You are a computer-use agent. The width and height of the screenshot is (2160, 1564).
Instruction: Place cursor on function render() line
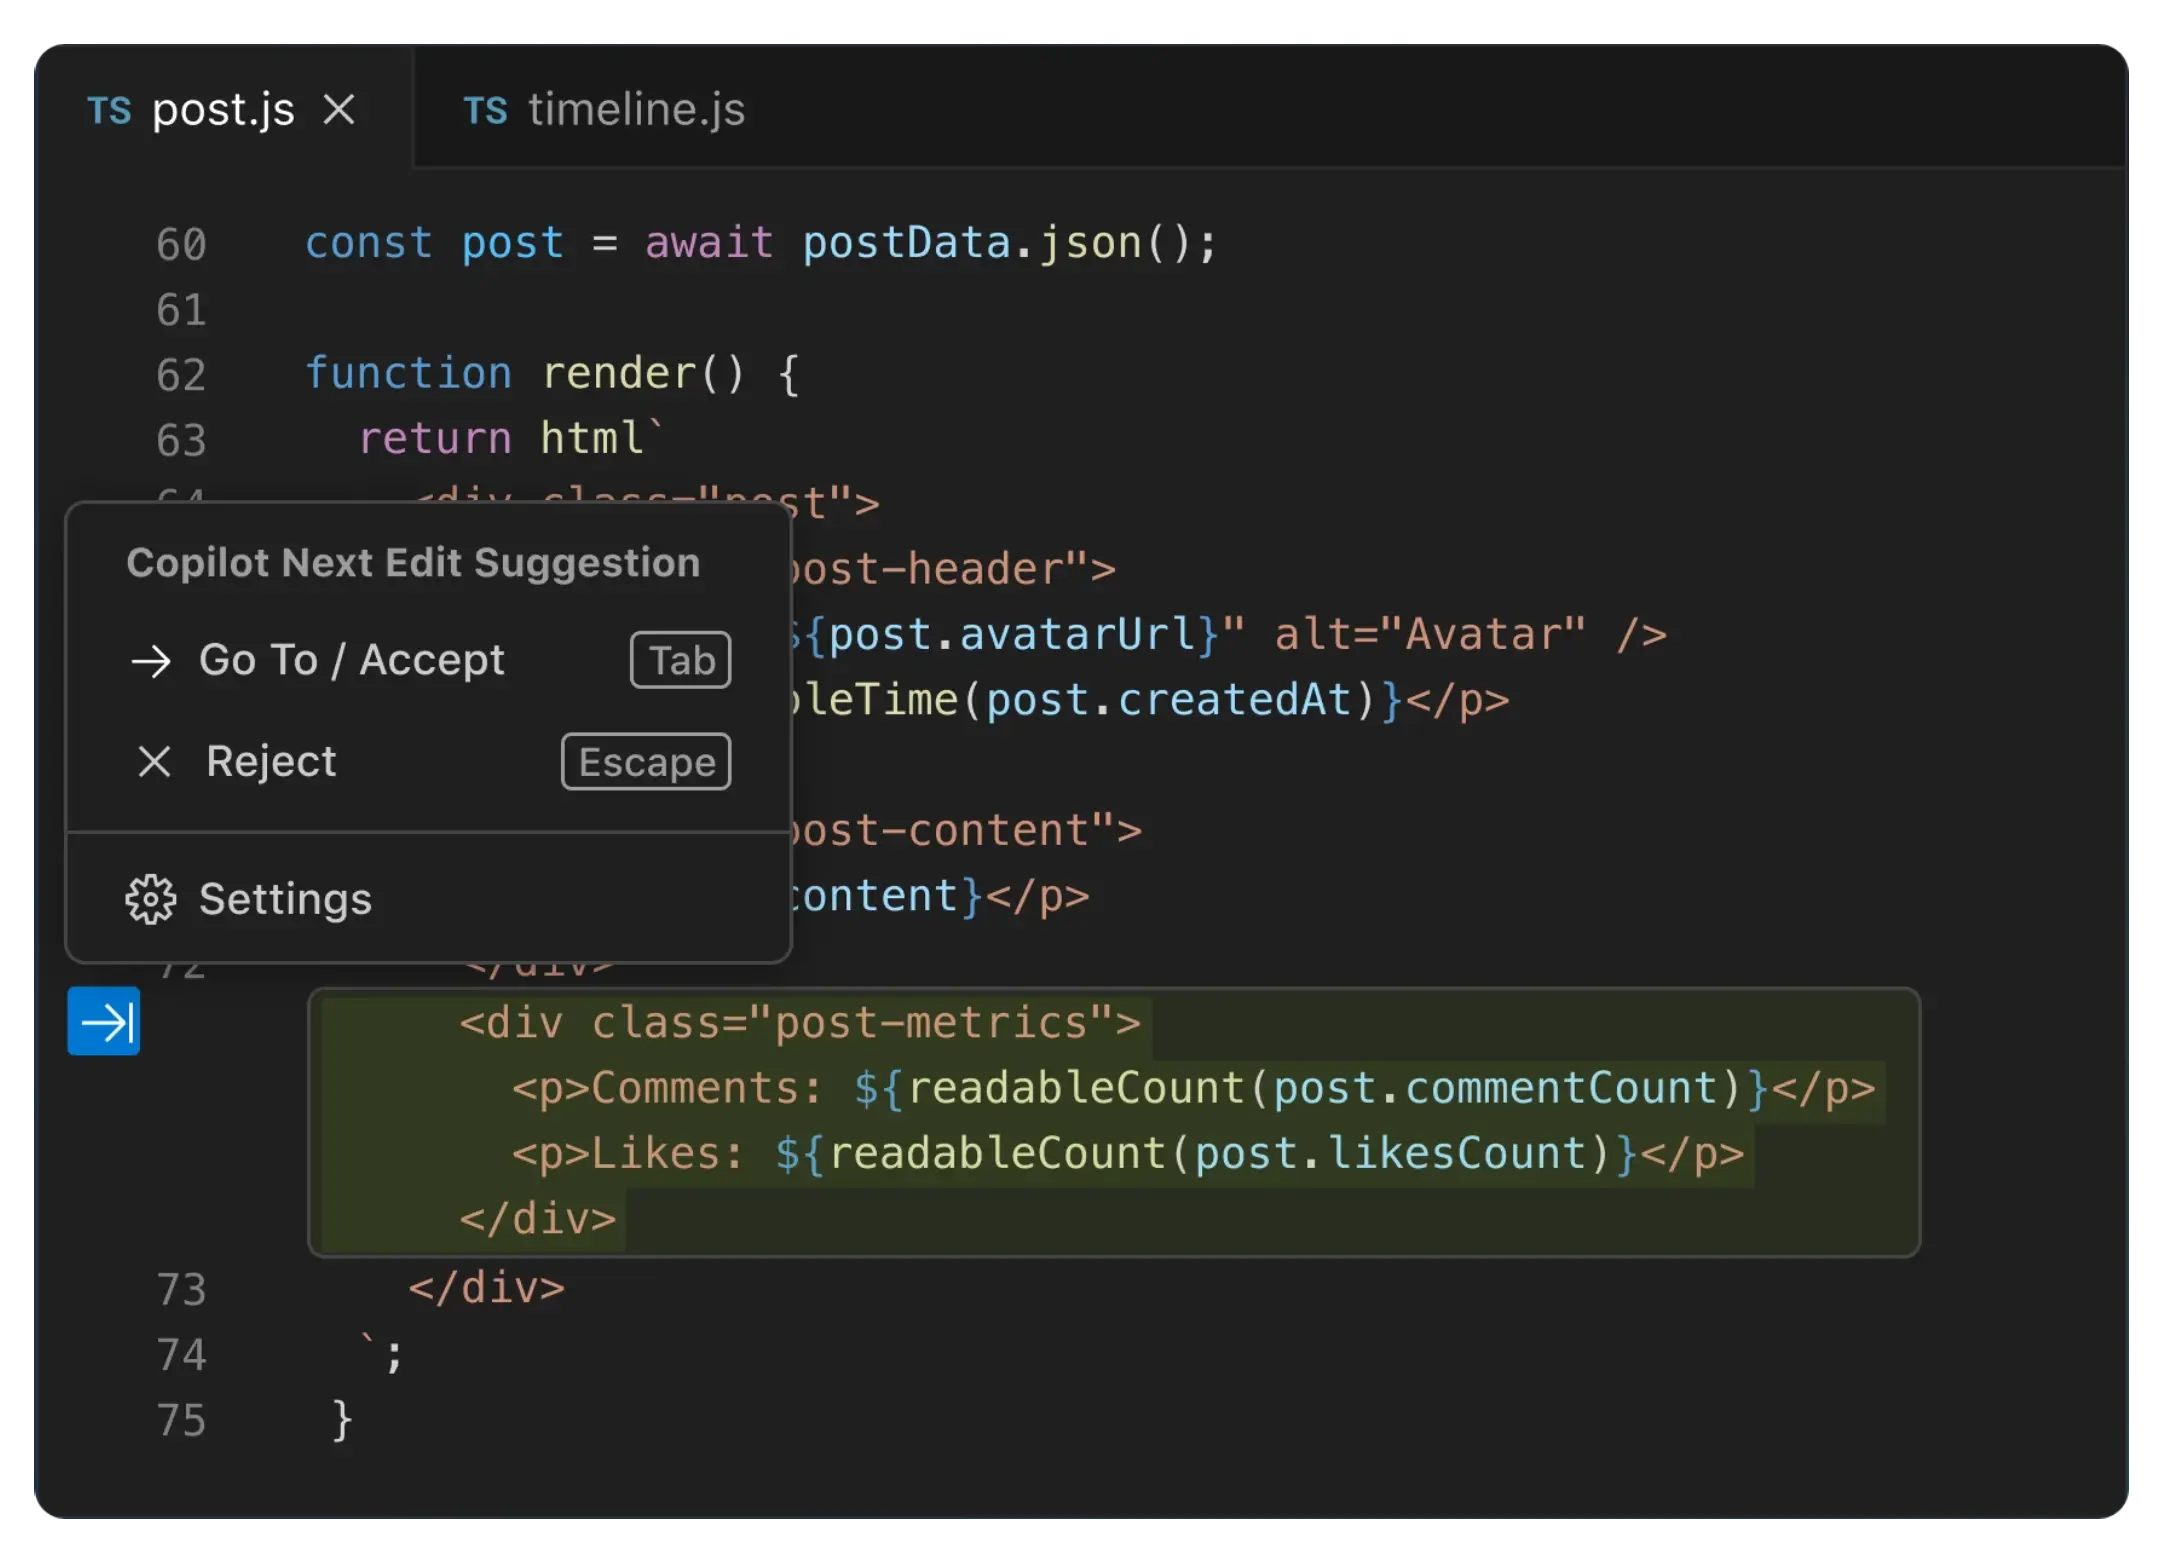coord(551,374)
